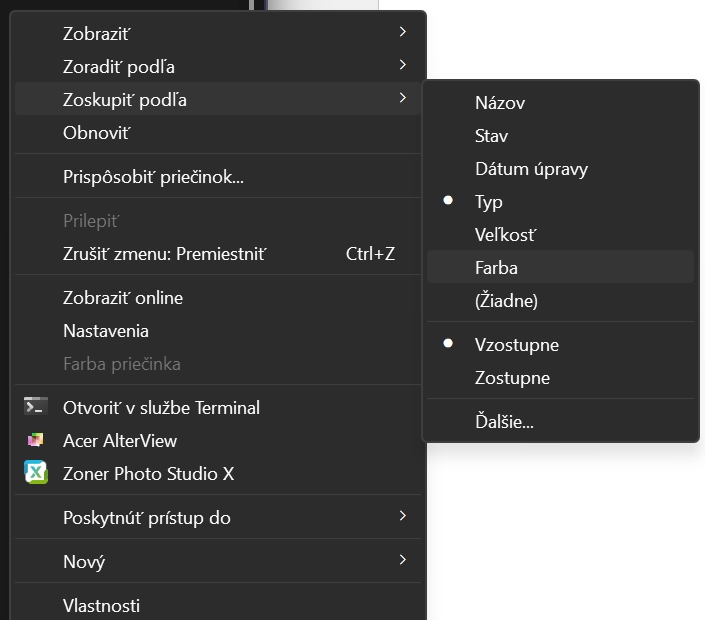Select Zobraziť online entry
This screenshot has height=620, width=705.
123,298
